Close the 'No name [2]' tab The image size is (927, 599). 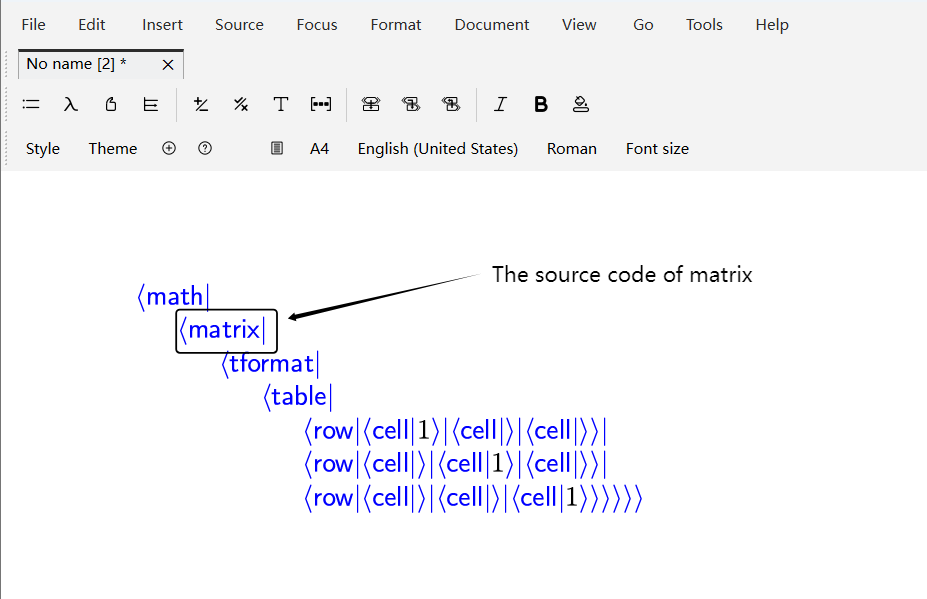click(x=168, y=64)
